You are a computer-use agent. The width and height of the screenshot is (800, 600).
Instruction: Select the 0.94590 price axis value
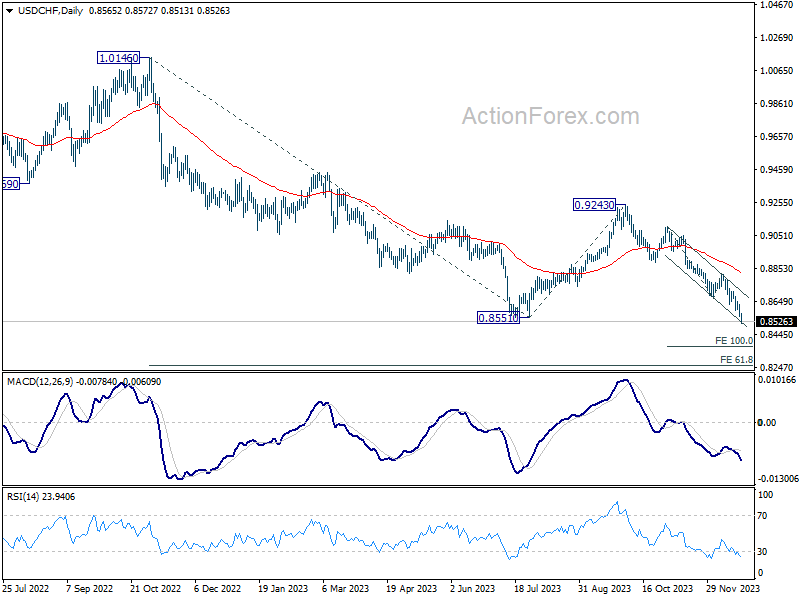pos(777,170)
